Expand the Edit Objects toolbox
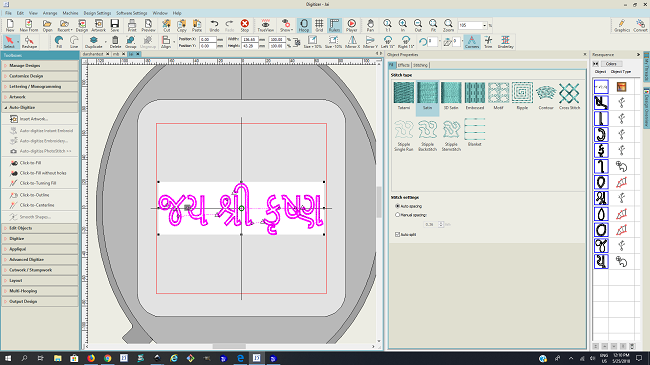Image resolution: width=650 pixels, height=365 pixels. [x=40, y=228]
